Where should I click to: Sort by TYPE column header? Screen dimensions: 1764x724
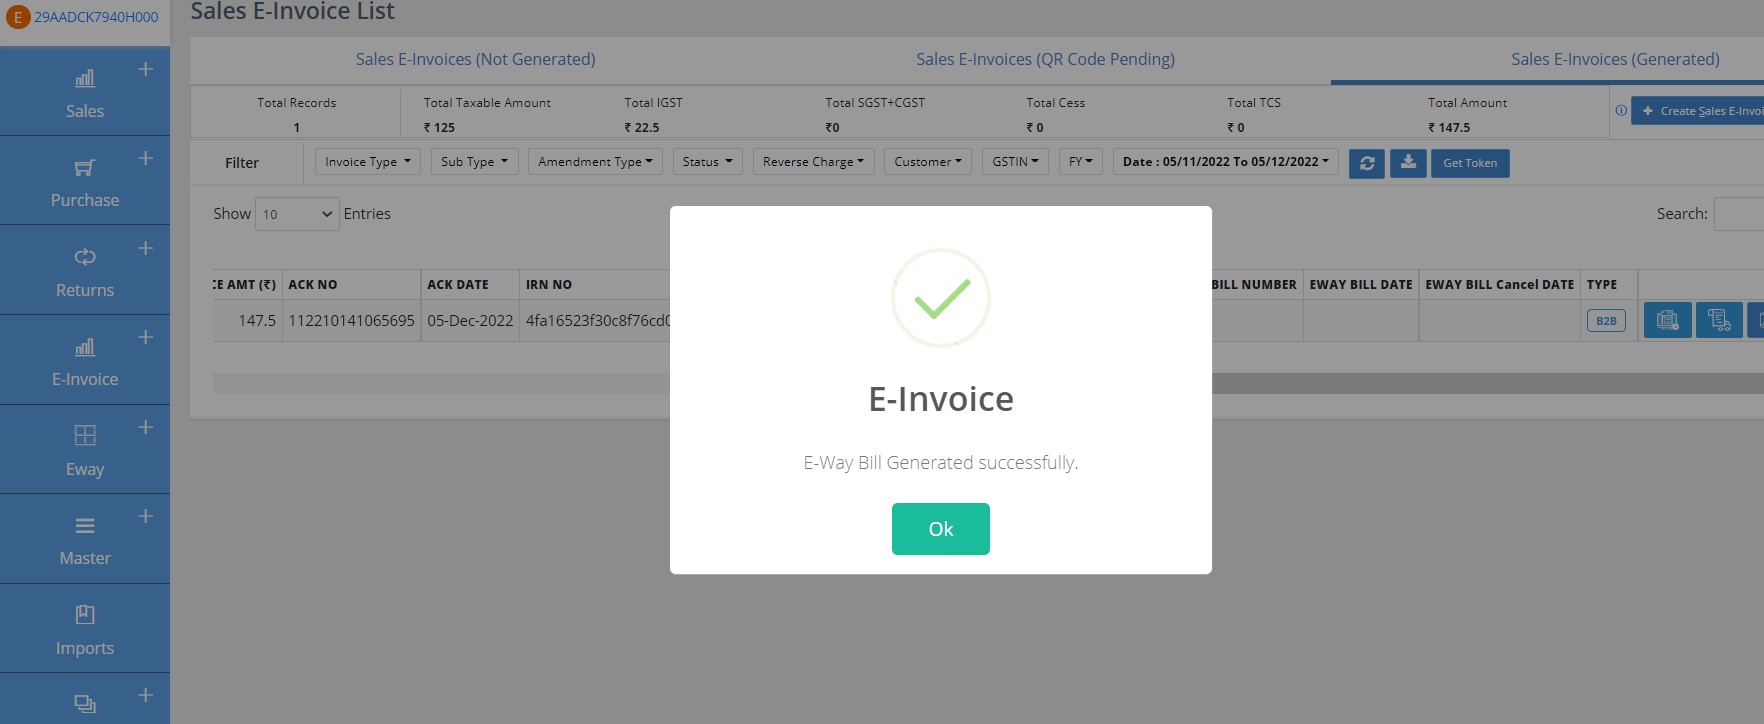click(x=1608, y=284)
